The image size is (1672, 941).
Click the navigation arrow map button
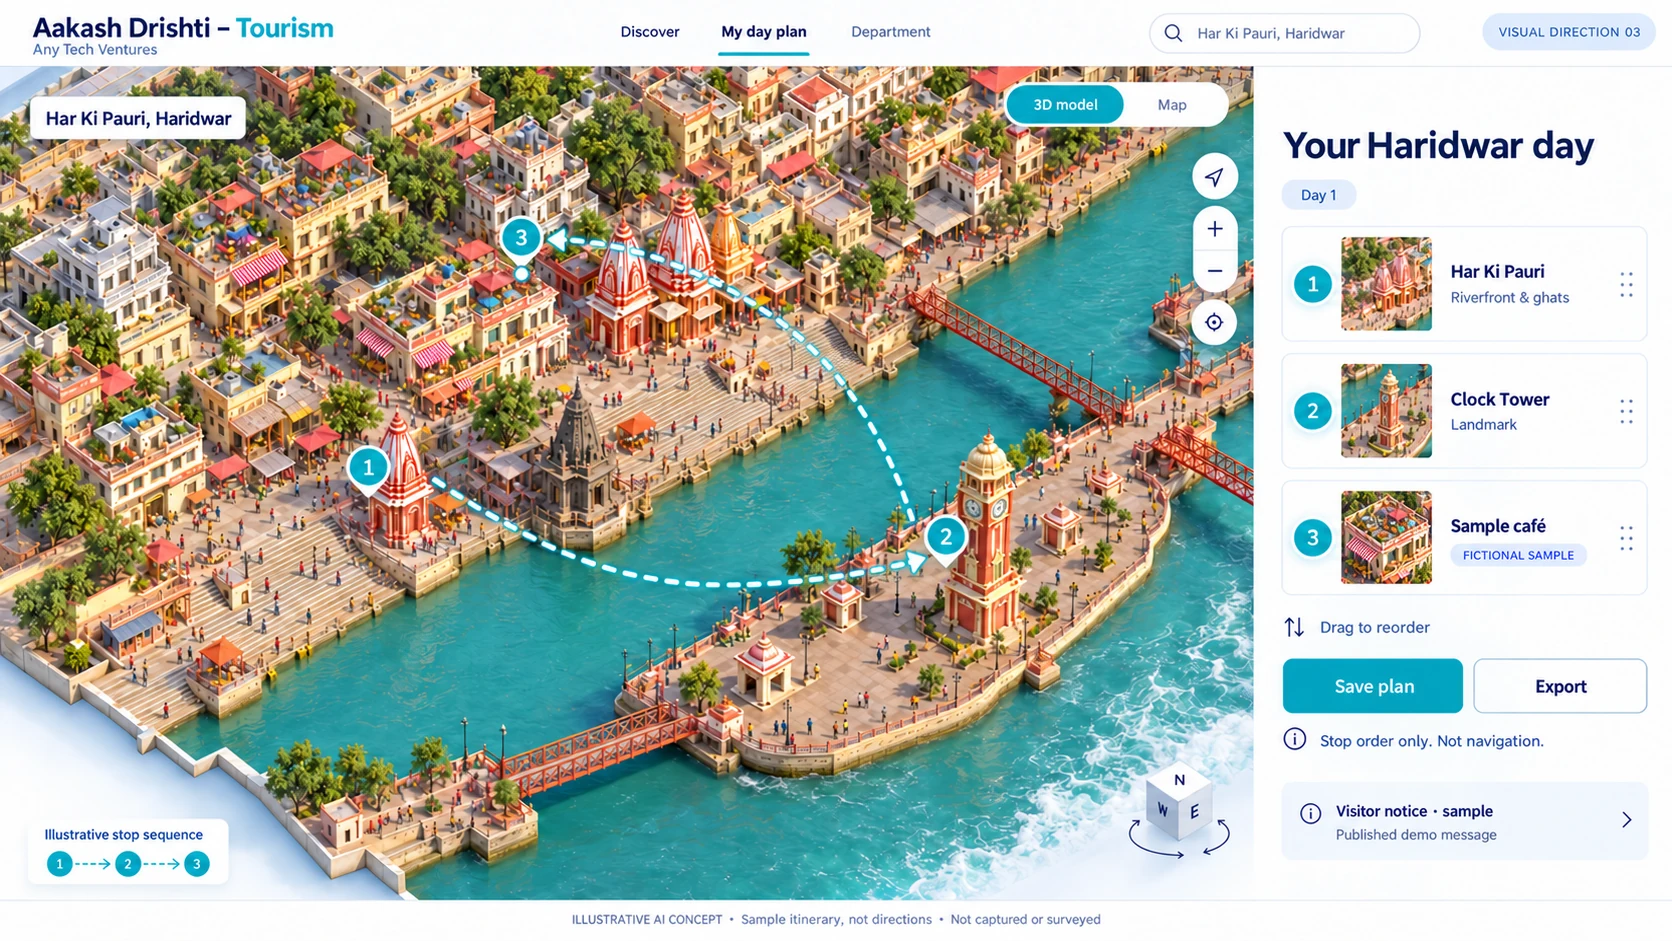click(1214, 177)
